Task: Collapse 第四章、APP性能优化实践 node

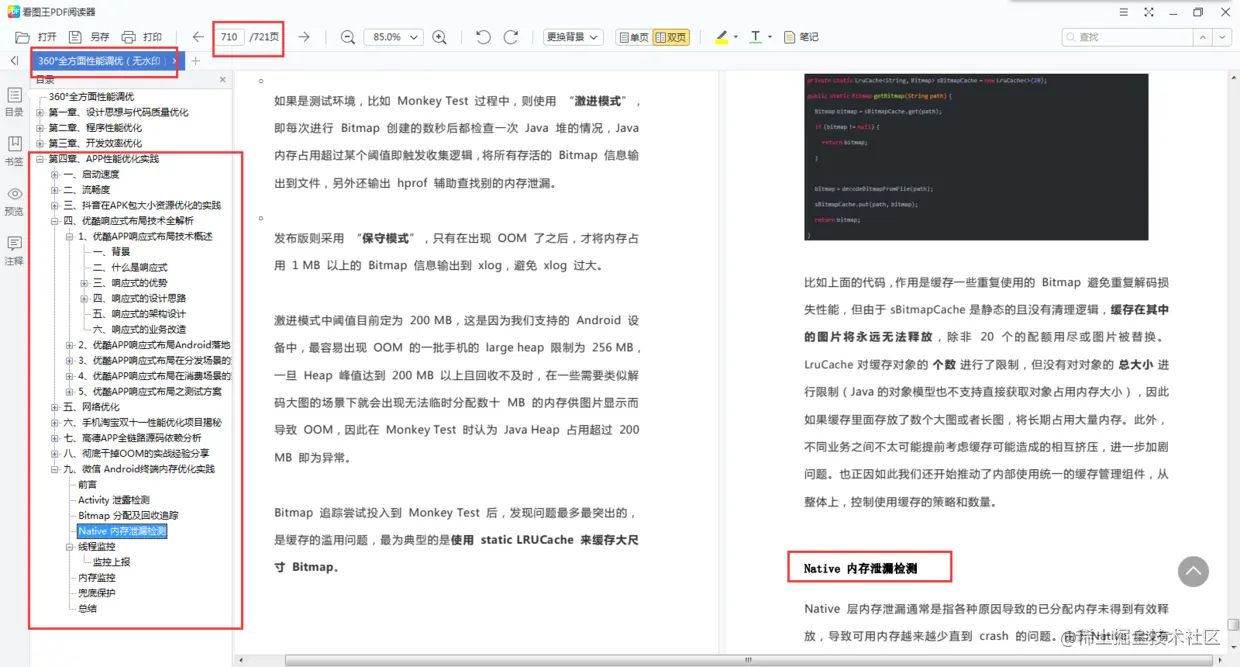Action: tap(40, 159)
